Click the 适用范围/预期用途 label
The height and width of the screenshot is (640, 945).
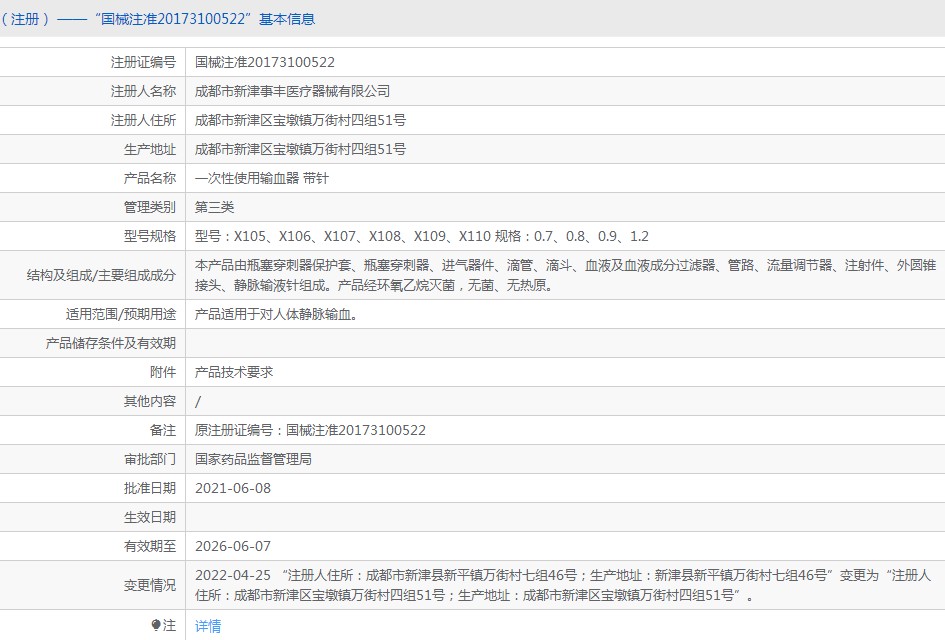tap(121, 315)
